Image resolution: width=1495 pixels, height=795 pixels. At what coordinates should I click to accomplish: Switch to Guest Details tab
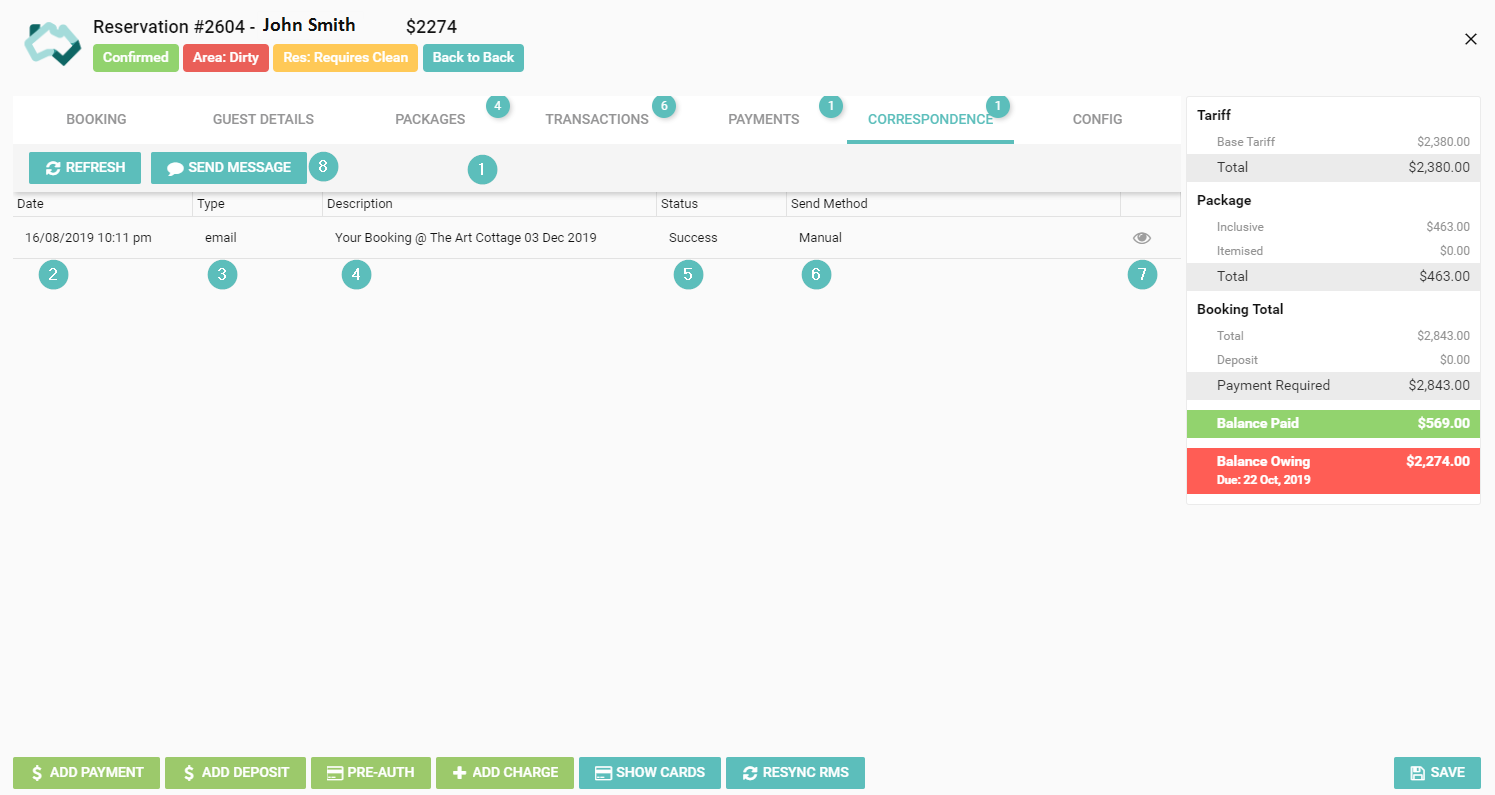point(263,119)
